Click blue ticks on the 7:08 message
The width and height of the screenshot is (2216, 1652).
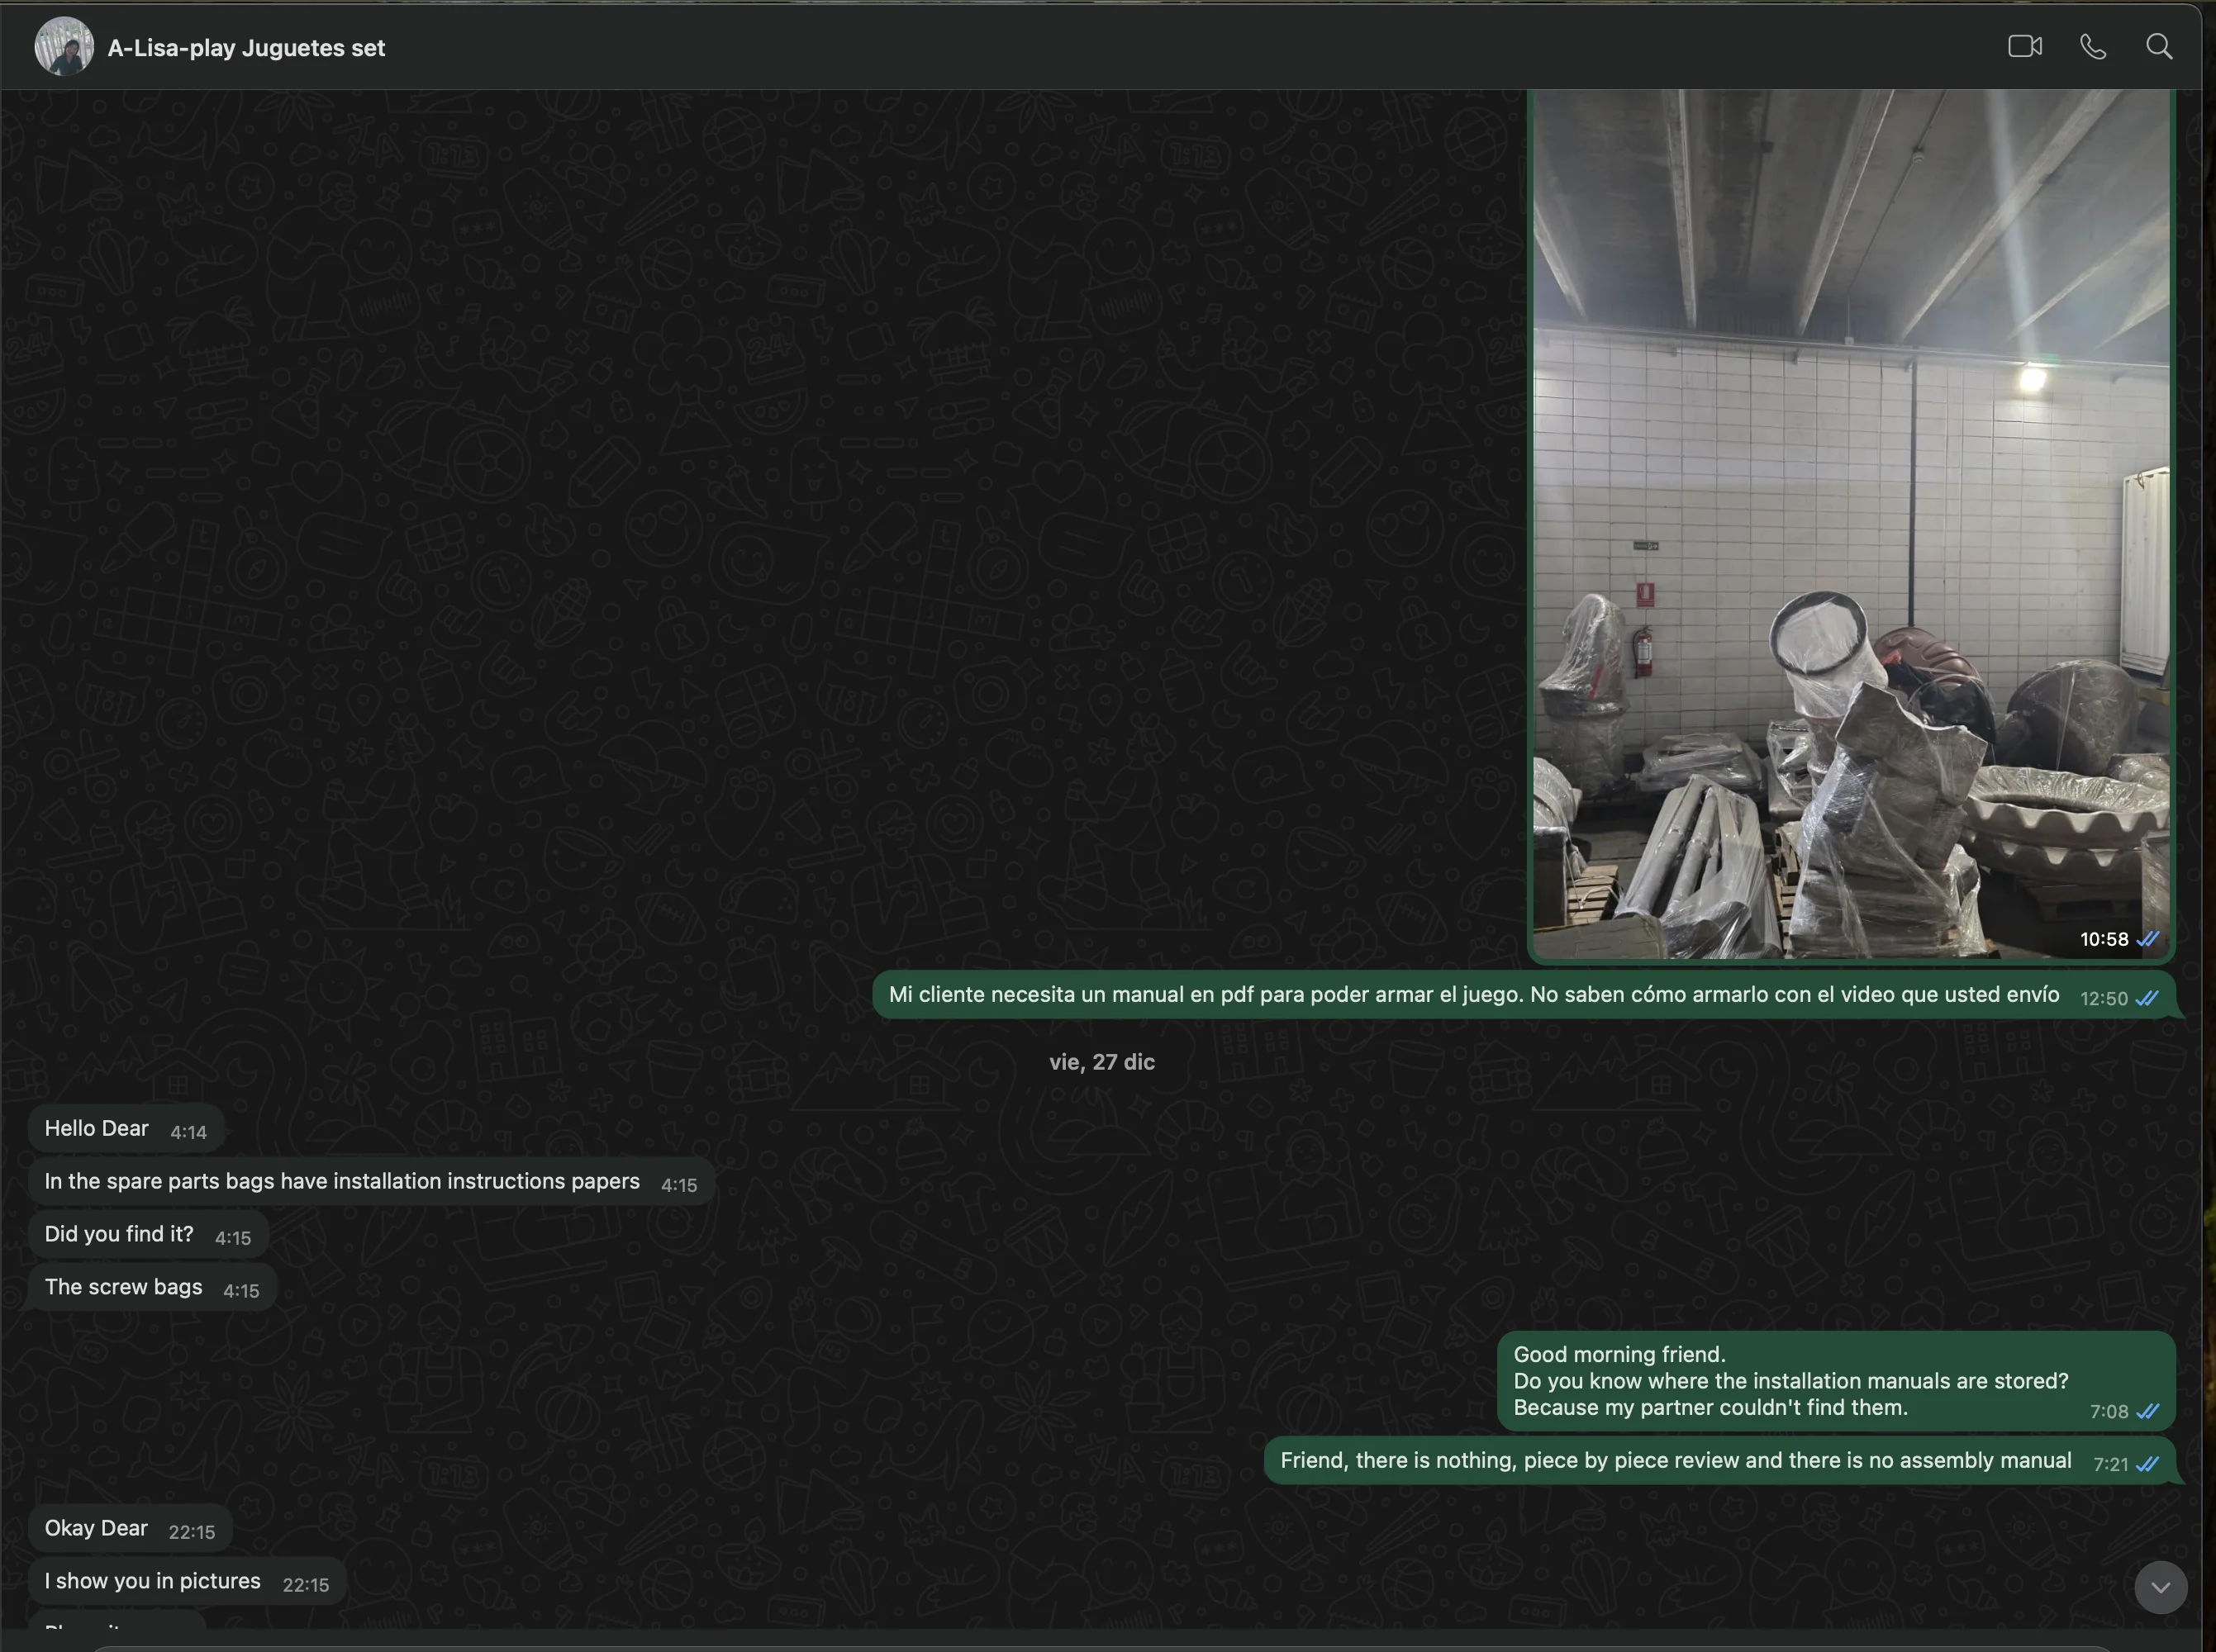point(2147,1412)
